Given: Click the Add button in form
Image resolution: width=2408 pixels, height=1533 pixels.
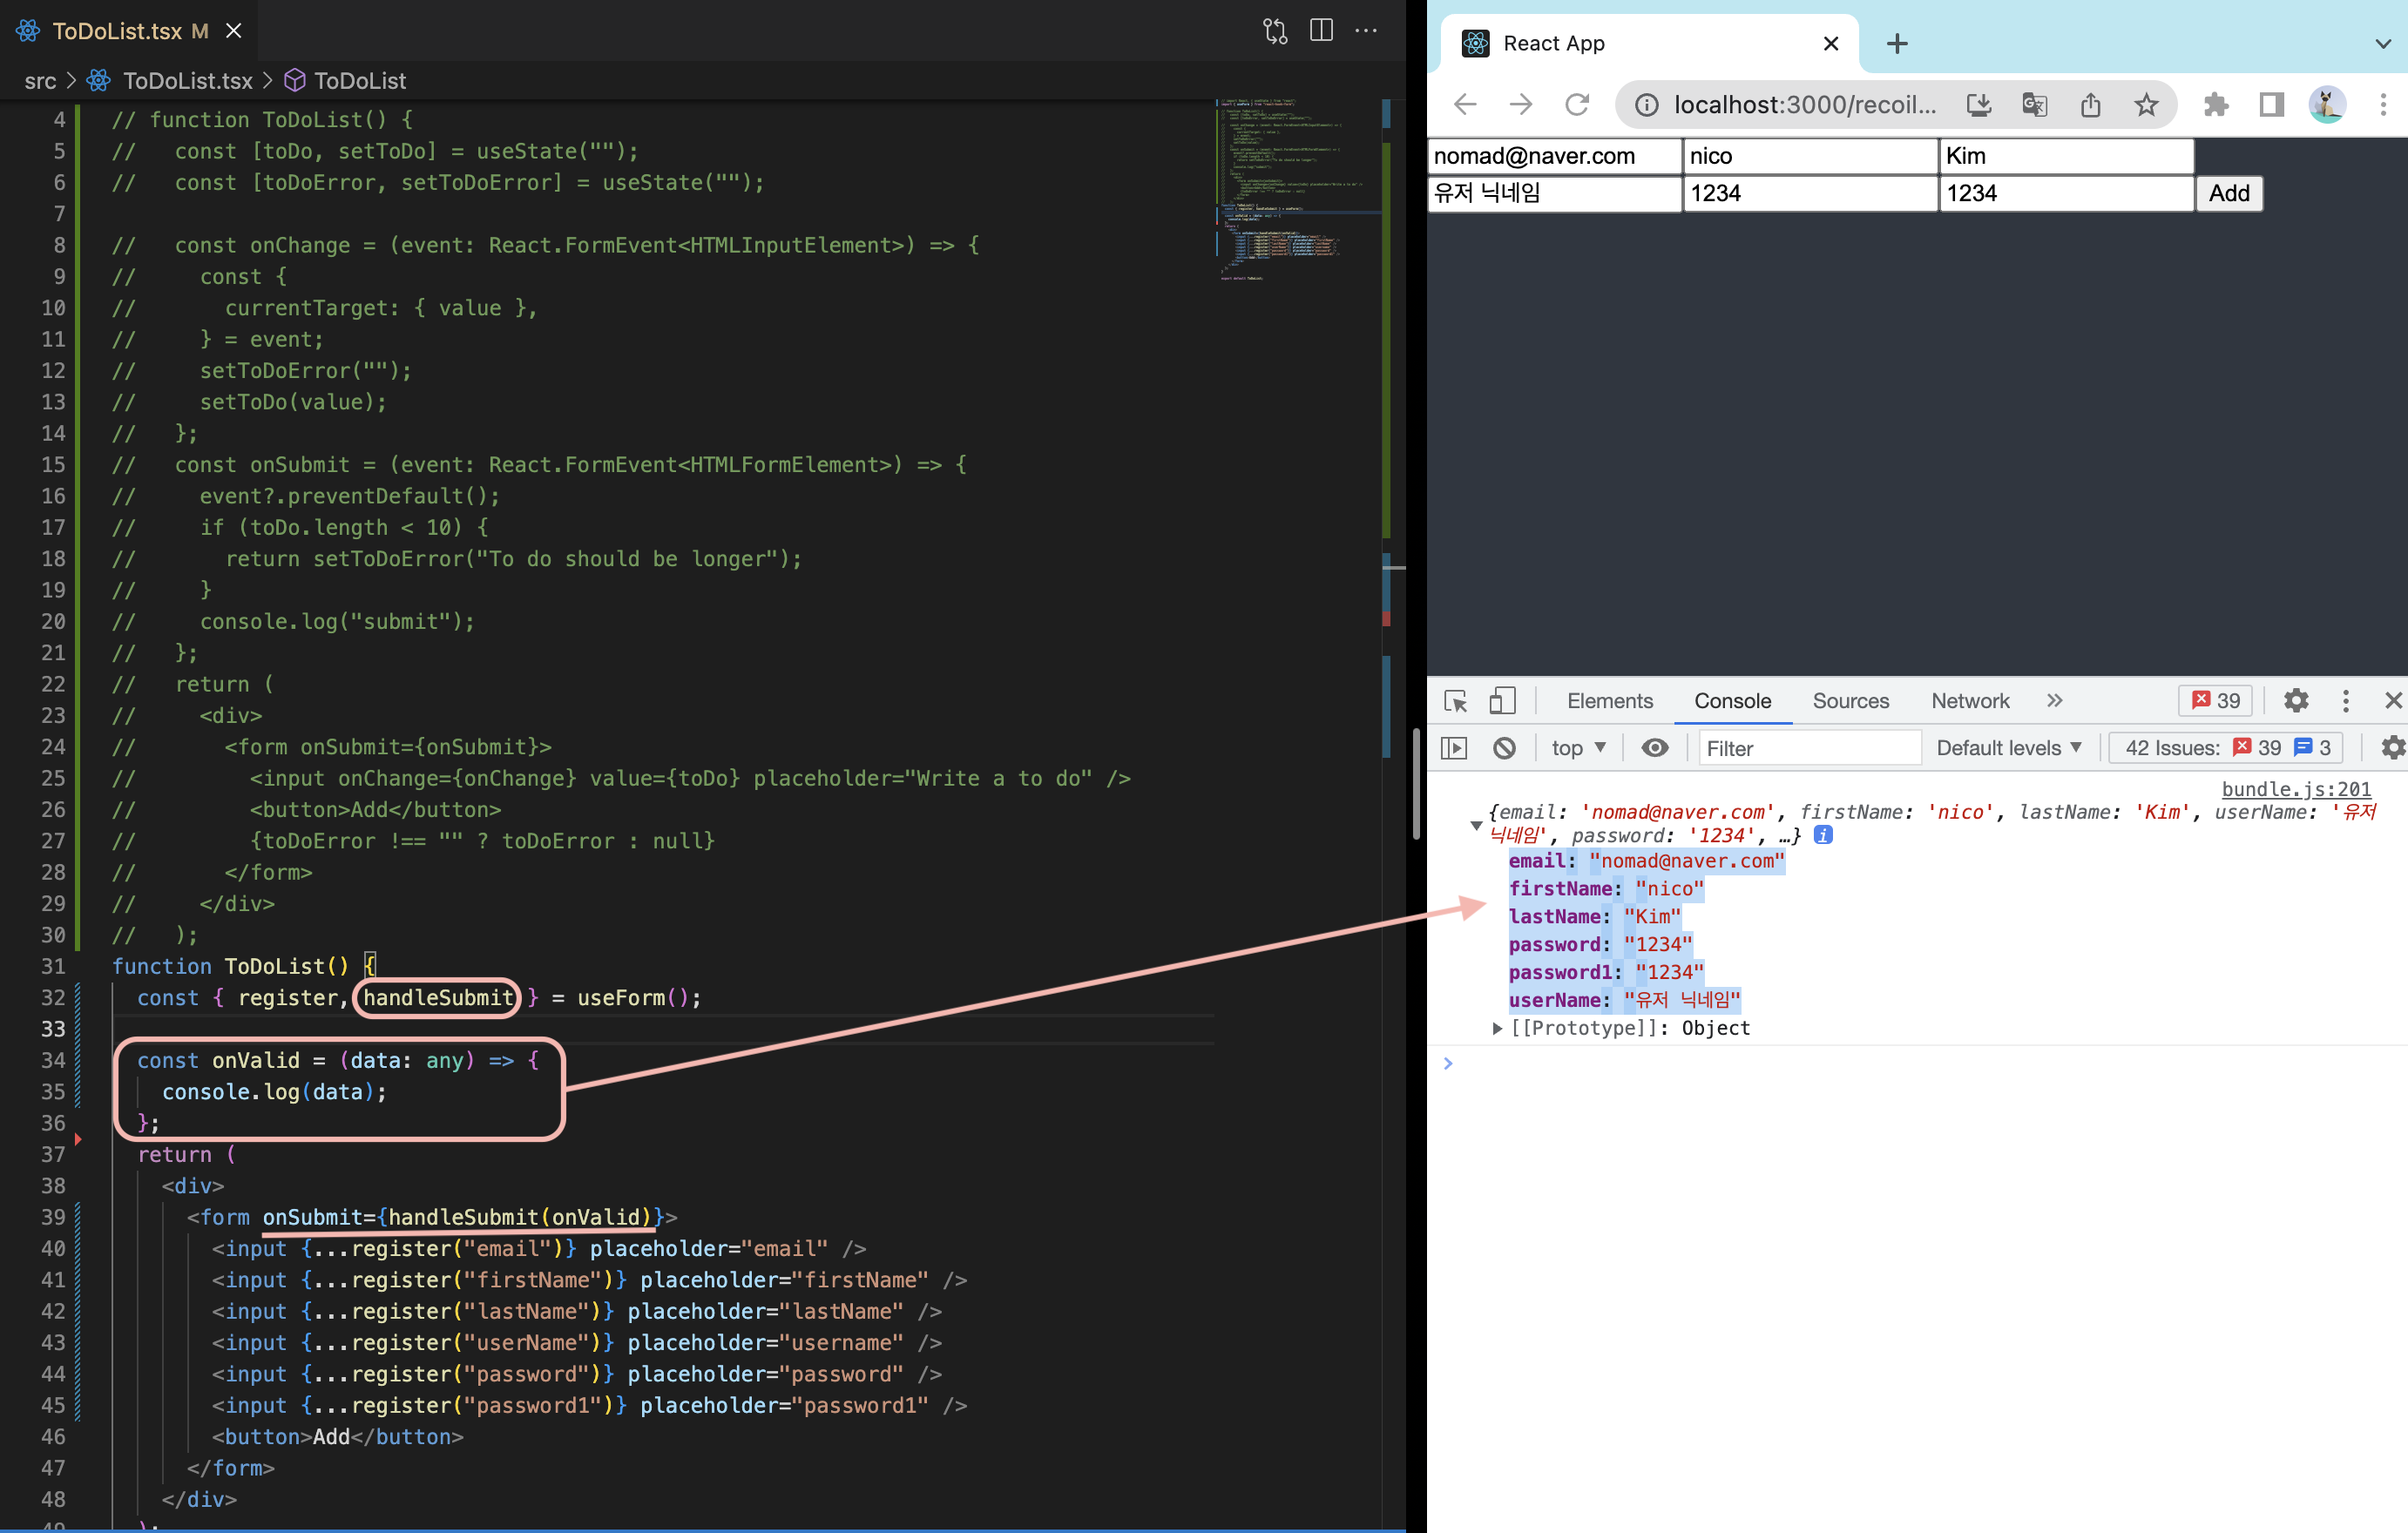Looking at the screenshot, I should (2228, 193).
